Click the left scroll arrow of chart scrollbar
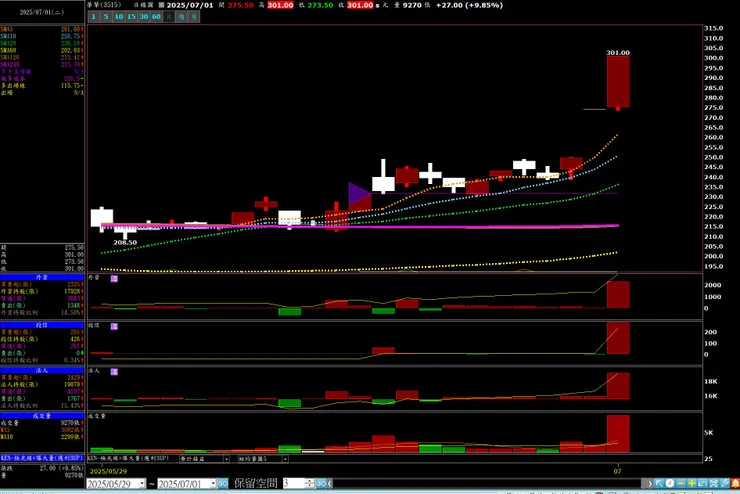Image resolution: width=740 pixels, height=494 pixels. (x=330, y=484)
